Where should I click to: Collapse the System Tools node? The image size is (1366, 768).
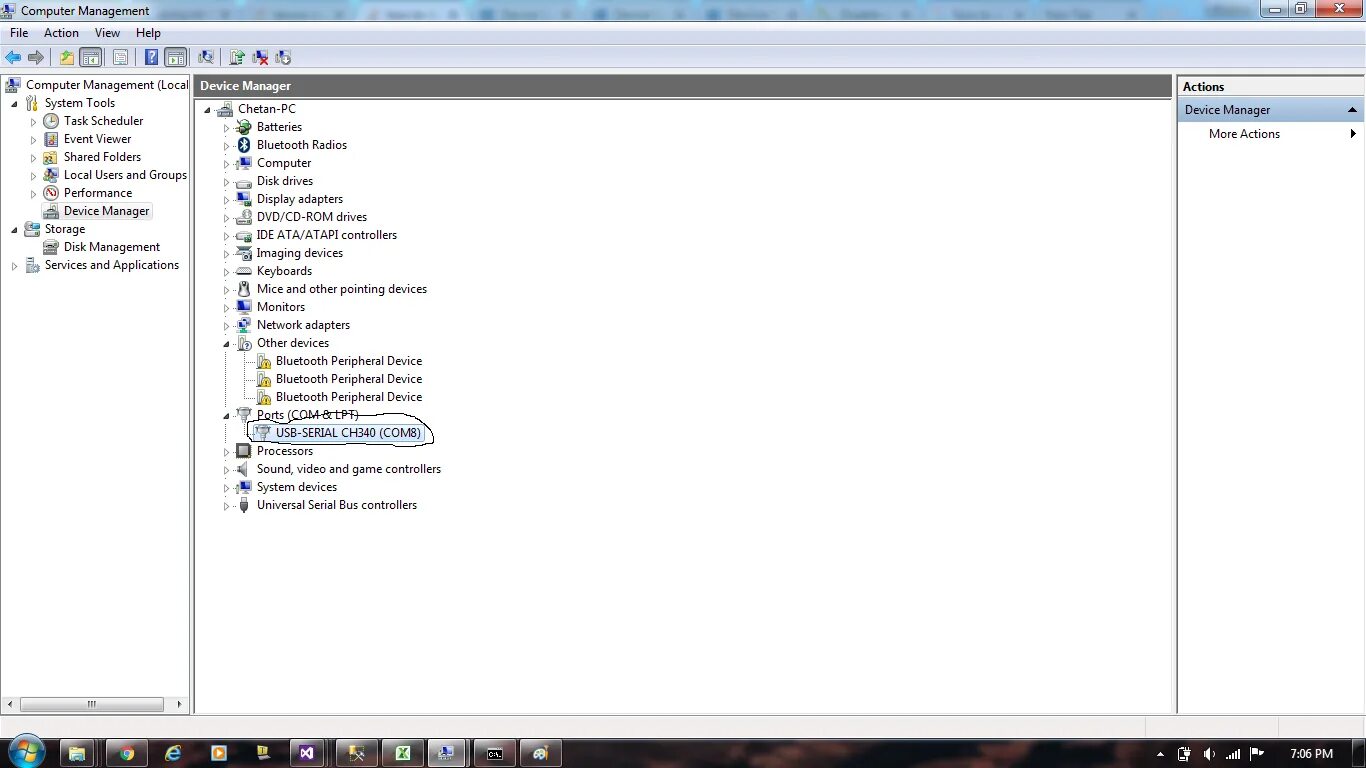tap(14, 103)
